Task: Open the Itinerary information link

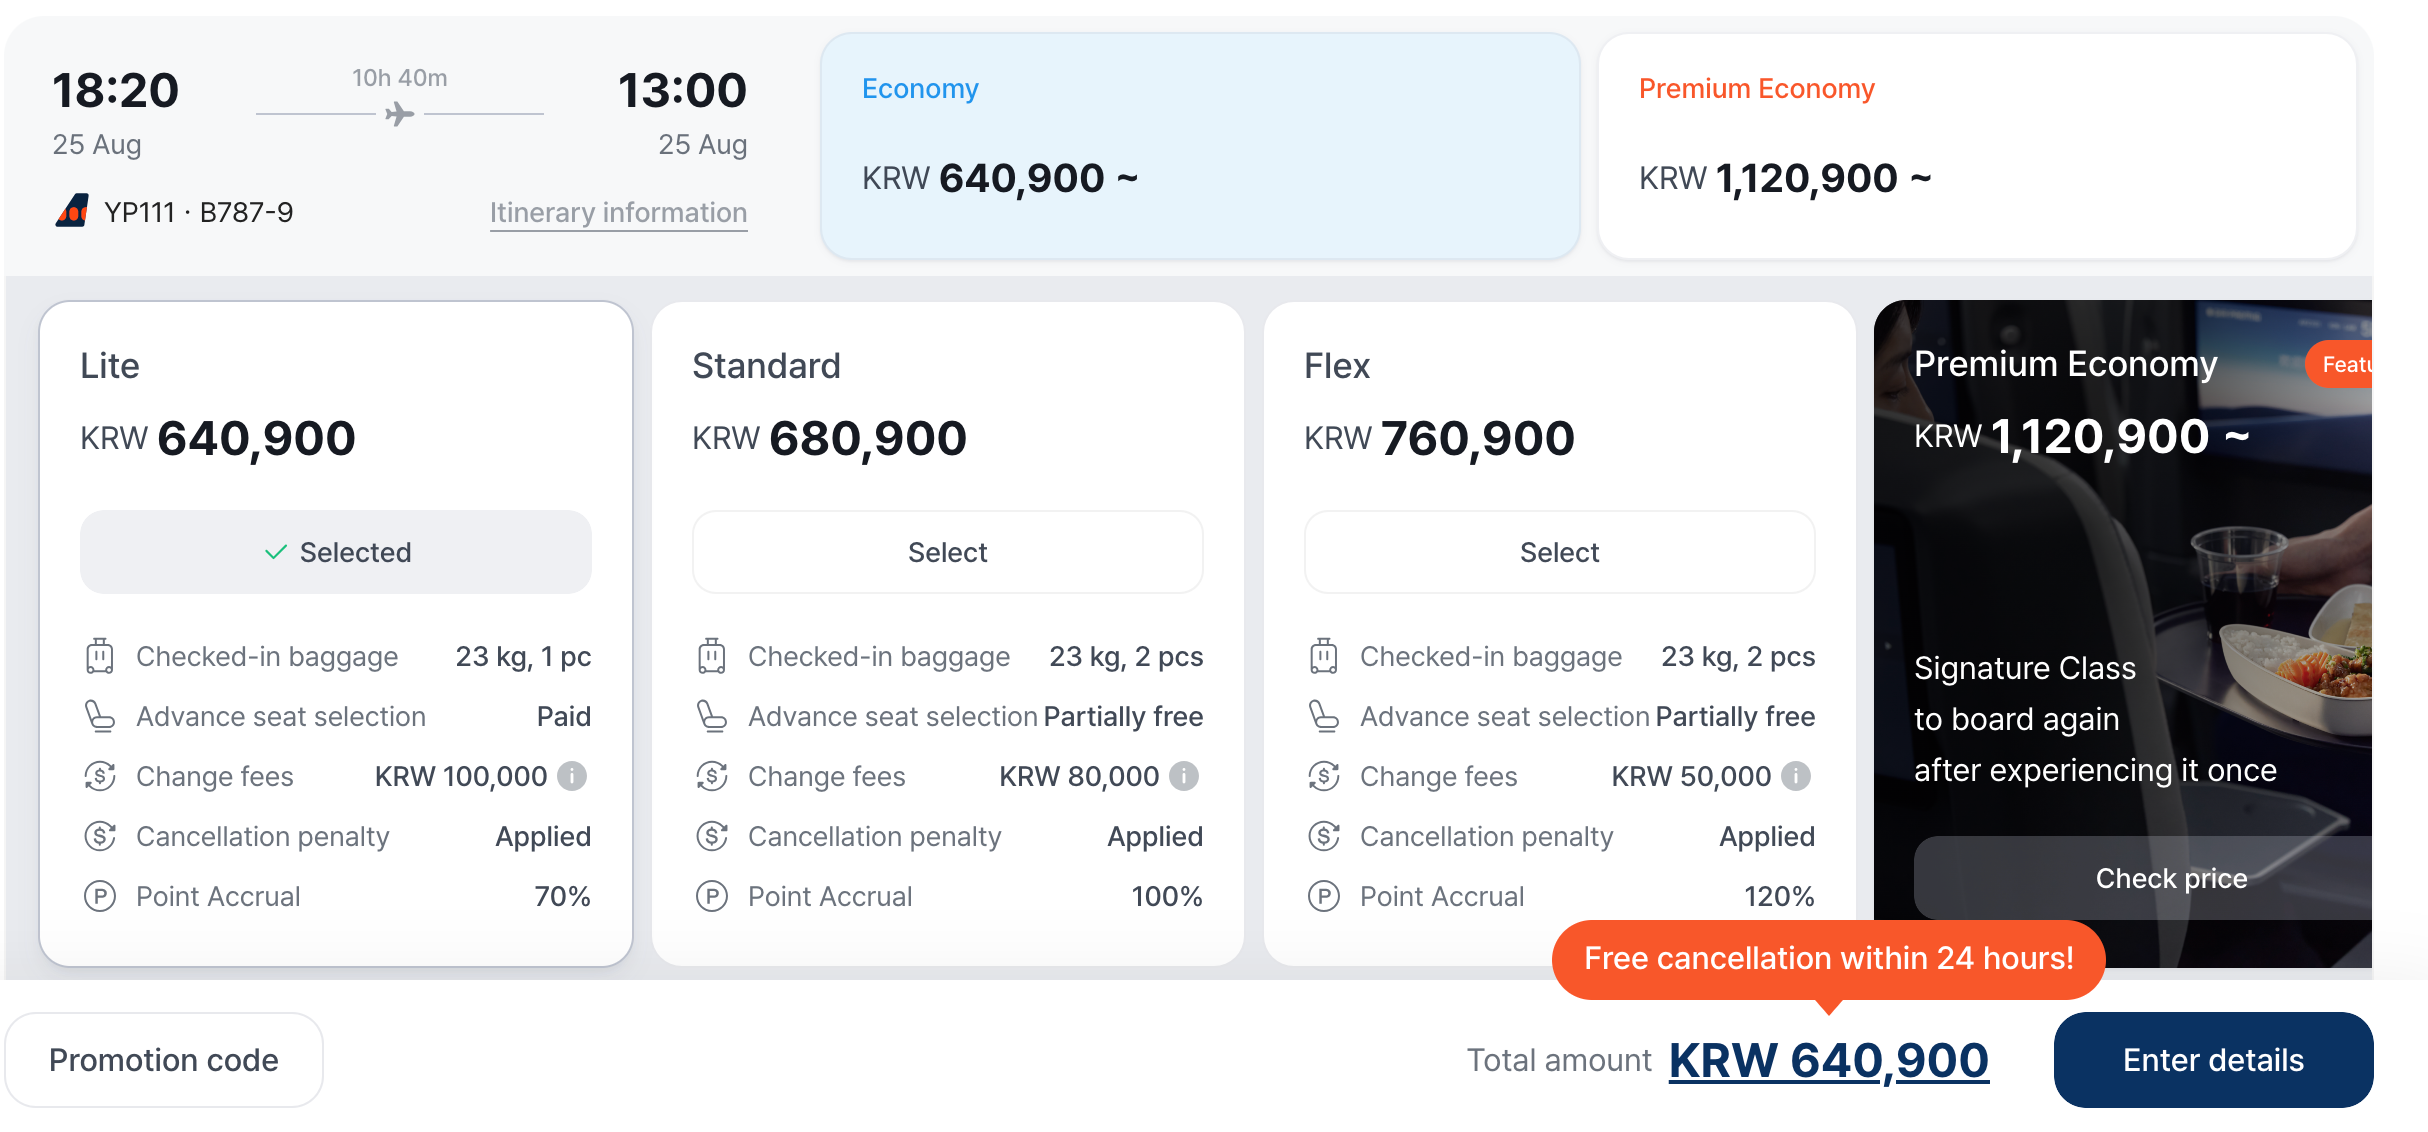Action: click(618, 213)
